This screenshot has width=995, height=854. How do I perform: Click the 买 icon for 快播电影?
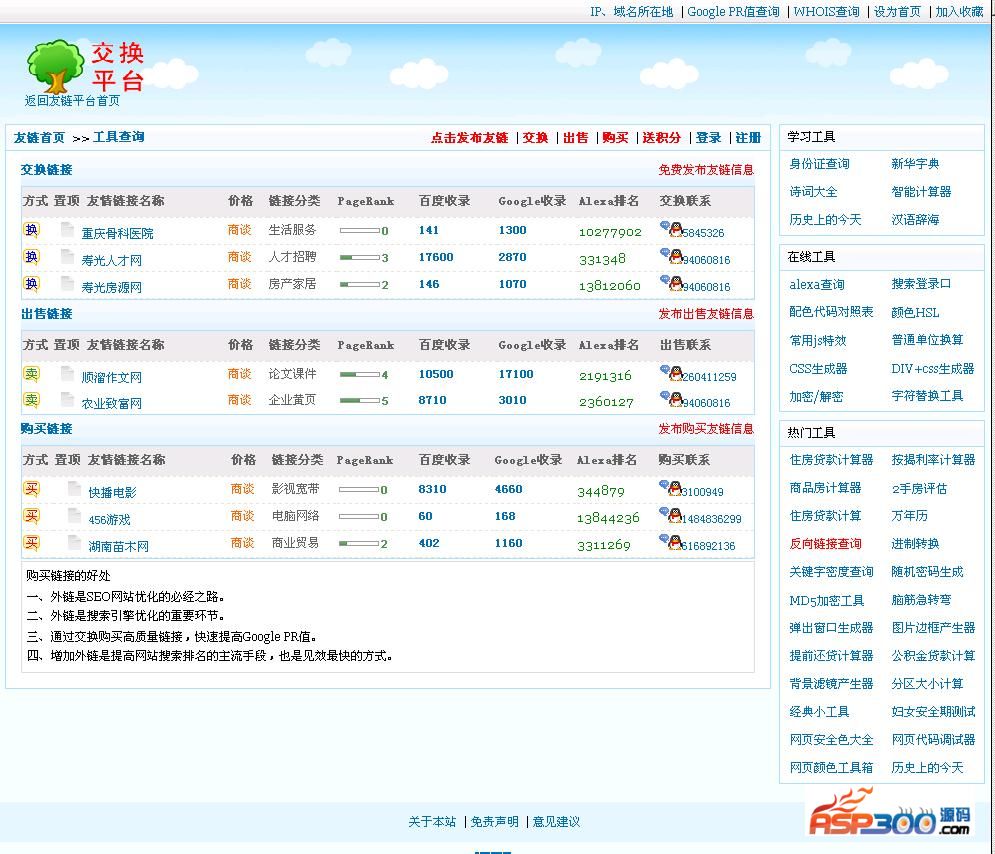click(31, 489)
